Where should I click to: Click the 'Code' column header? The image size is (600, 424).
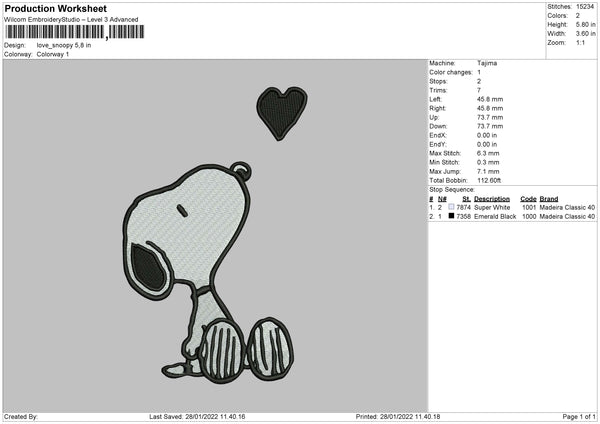[x=528, y=199]
